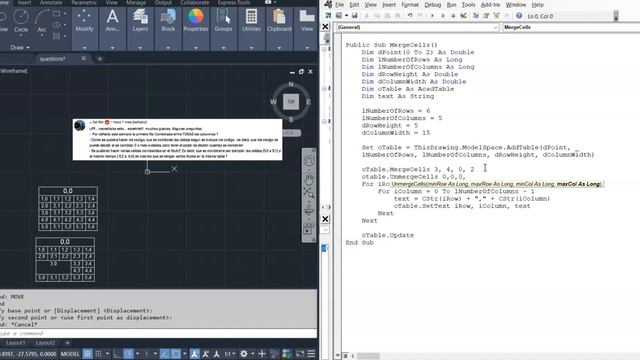Screen dimensions: 640x360
Task: Open the Object Browser icon in VBA toolbar
Action: coord(496,16)
